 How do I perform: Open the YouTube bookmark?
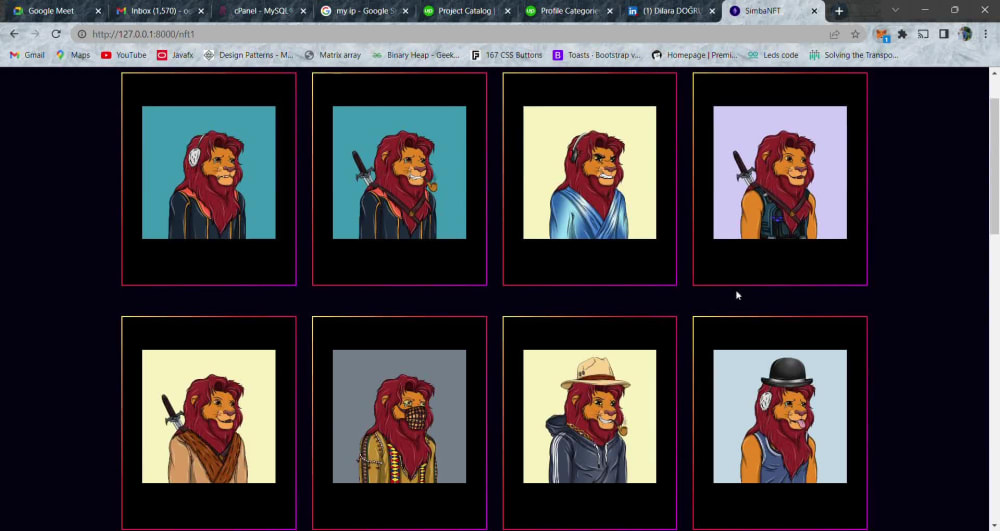[x=124, y=55]
